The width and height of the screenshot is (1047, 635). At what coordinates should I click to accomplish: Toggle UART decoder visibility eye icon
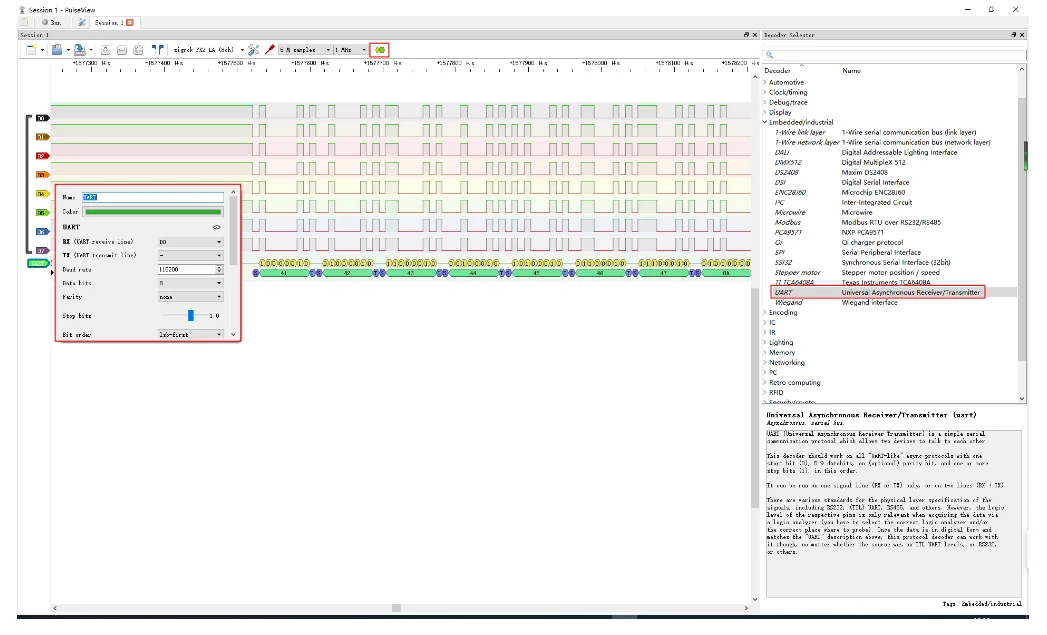pos(216,227)
